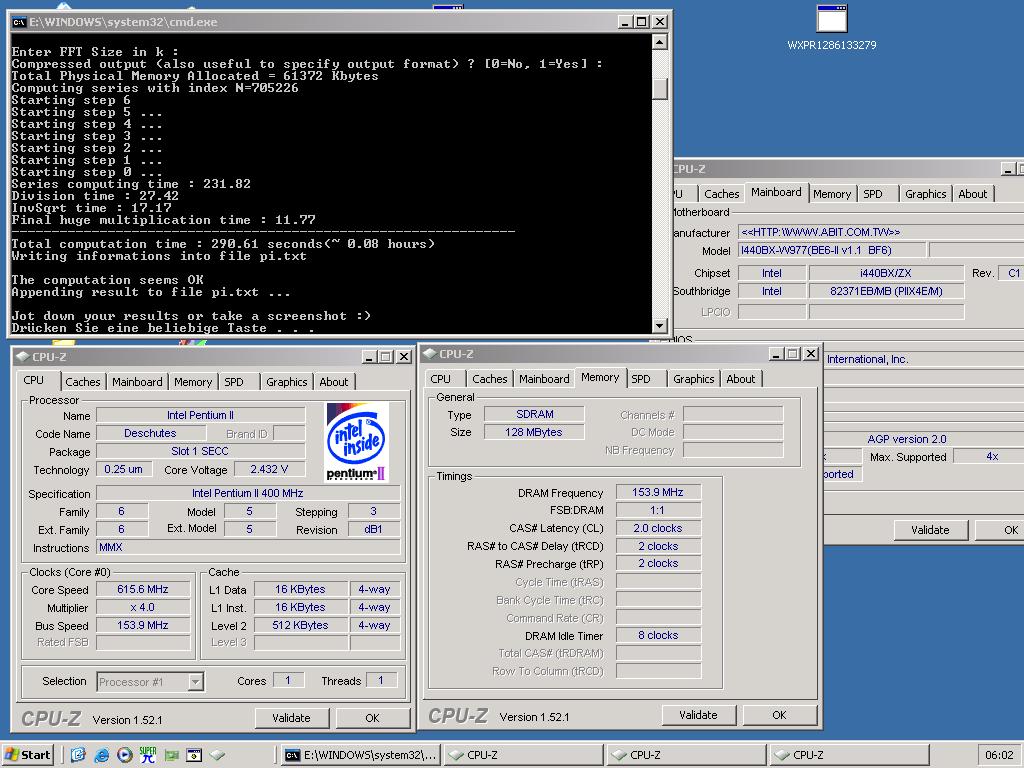The height and width of the screenshot is (768, 1024).
Task: Click the memory Size field 128 MBytes
Action: pyautogui.click(x=534, y=432)
